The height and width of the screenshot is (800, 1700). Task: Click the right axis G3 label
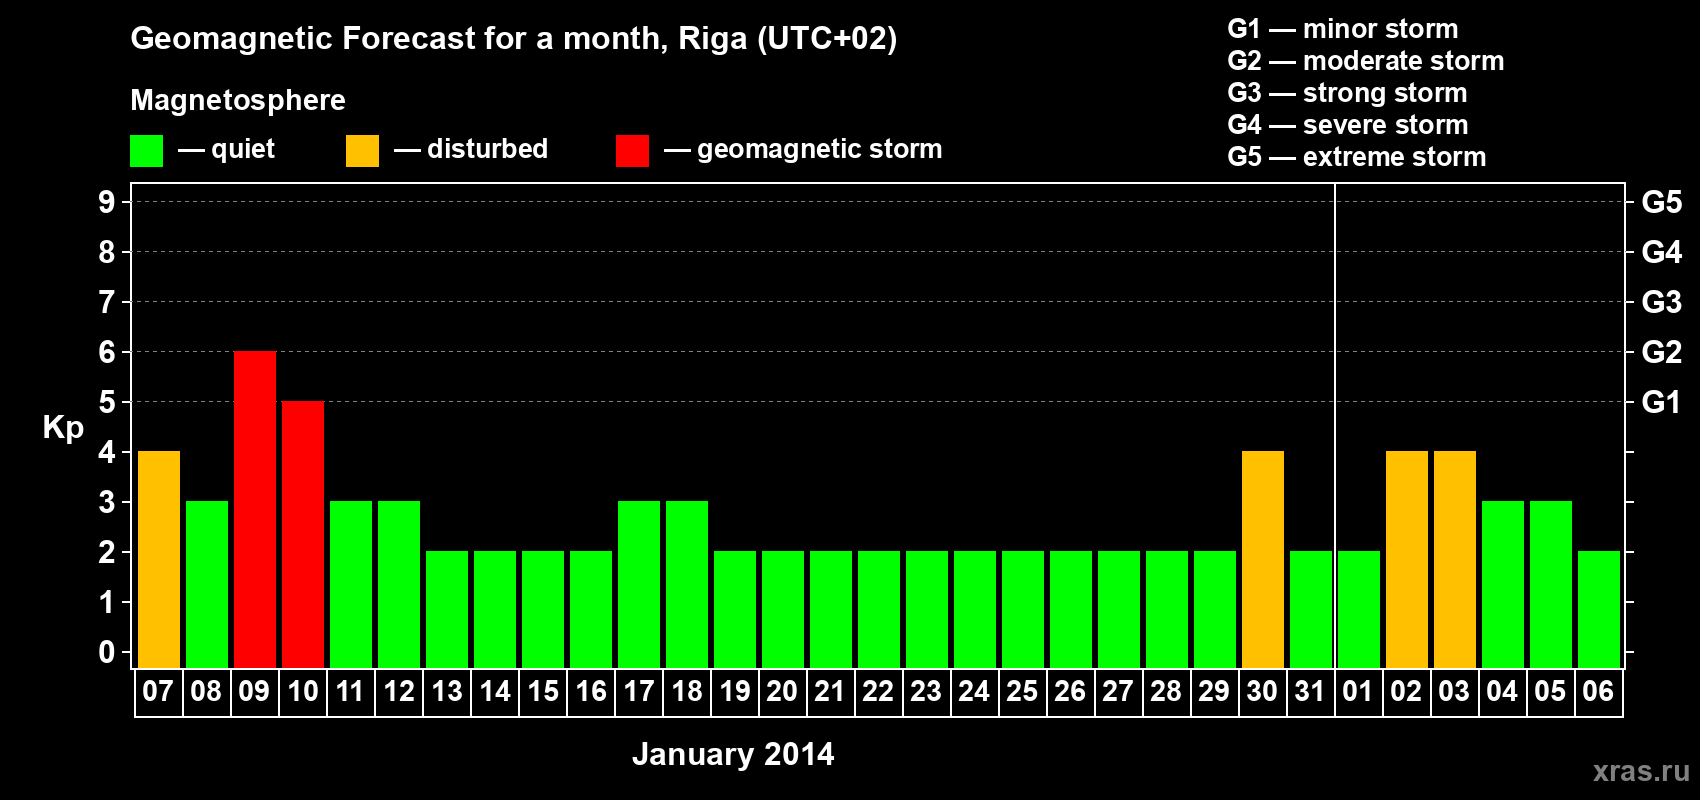click(1661, 302)
